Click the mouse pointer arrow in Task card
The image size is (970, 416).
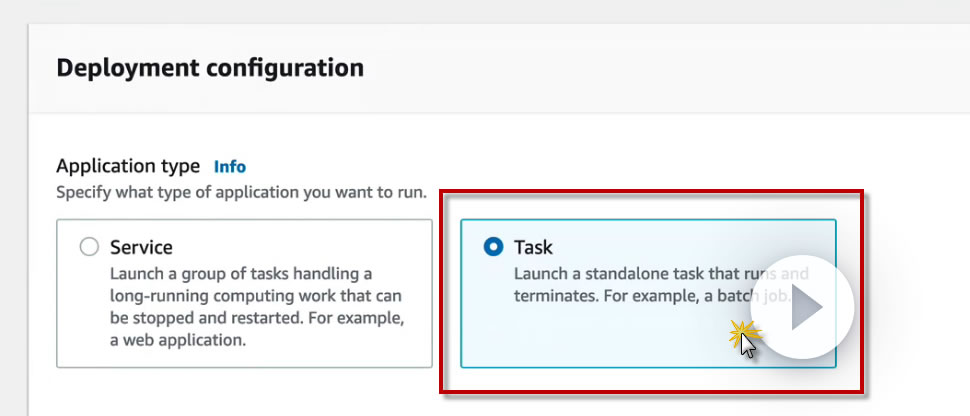(749, 345)
